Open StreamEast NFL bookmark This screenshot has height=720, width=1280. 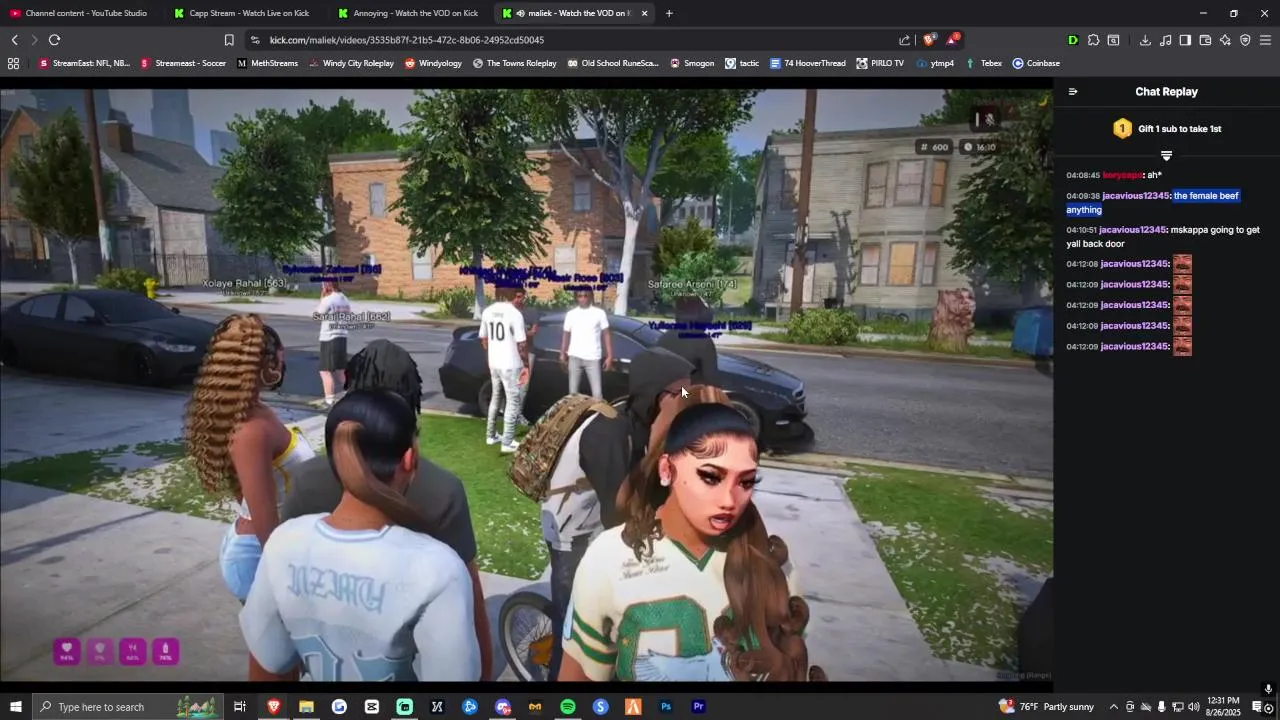(x=84, y=63)
